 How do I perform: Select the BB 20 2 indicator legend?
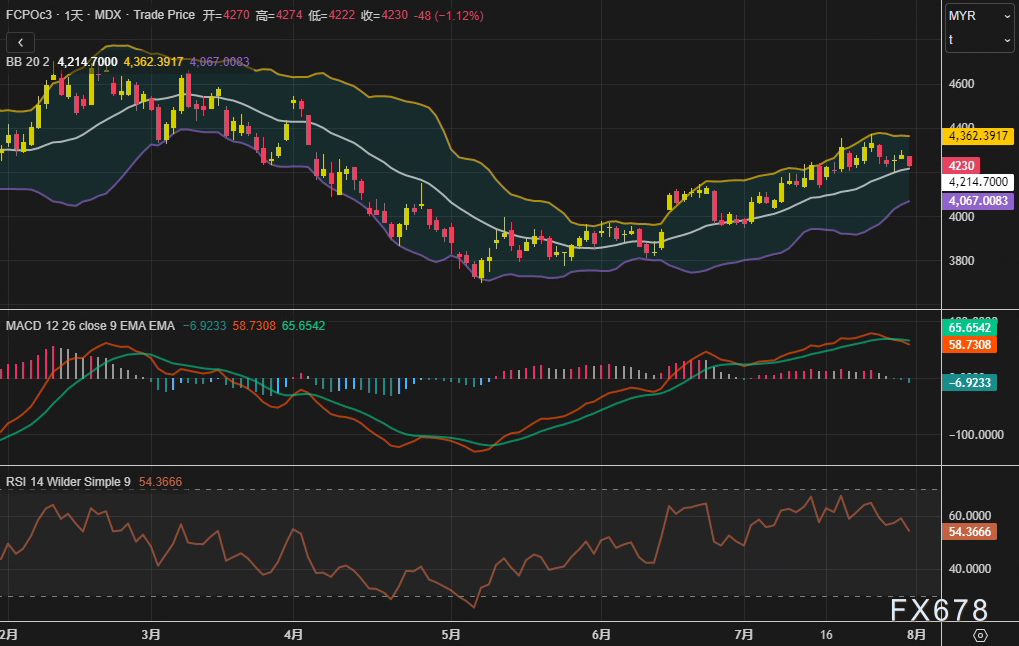point(28,62)
